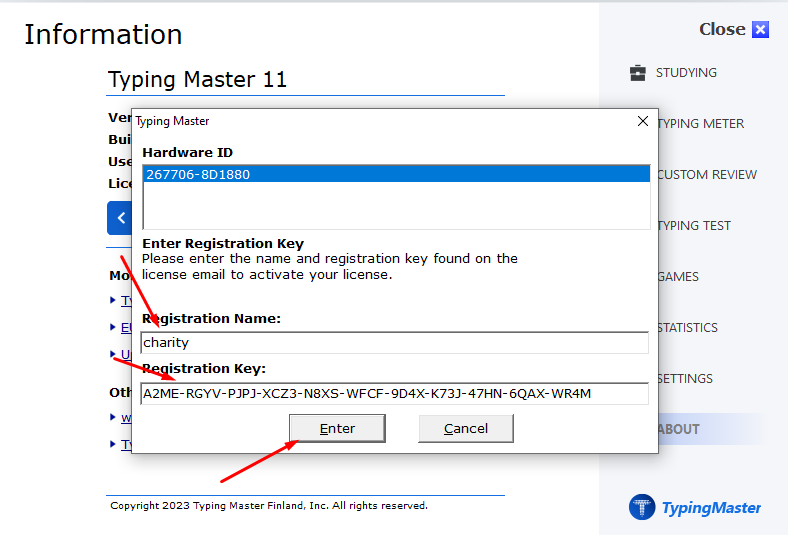Screen dimensions: 788x535
Task: Focus the Registration Key text box
Action: pyautogui.click(x=395, y=393)
